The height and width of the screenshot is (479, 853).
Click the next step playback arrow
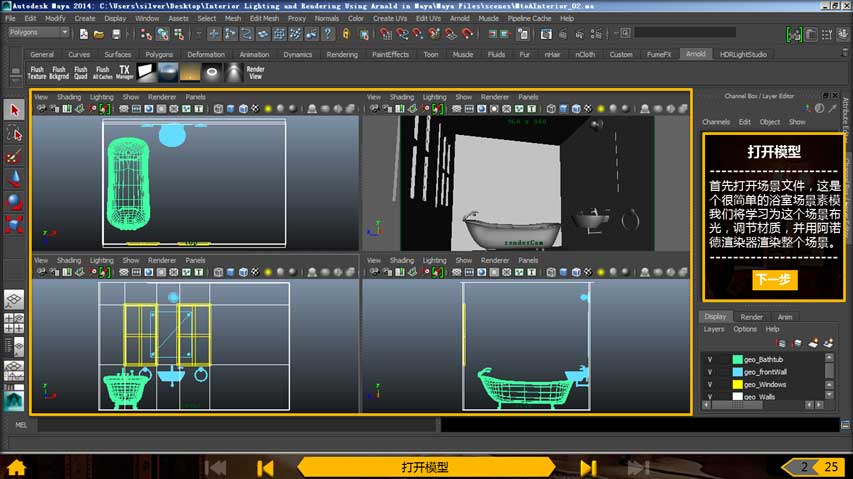point(588,467)
